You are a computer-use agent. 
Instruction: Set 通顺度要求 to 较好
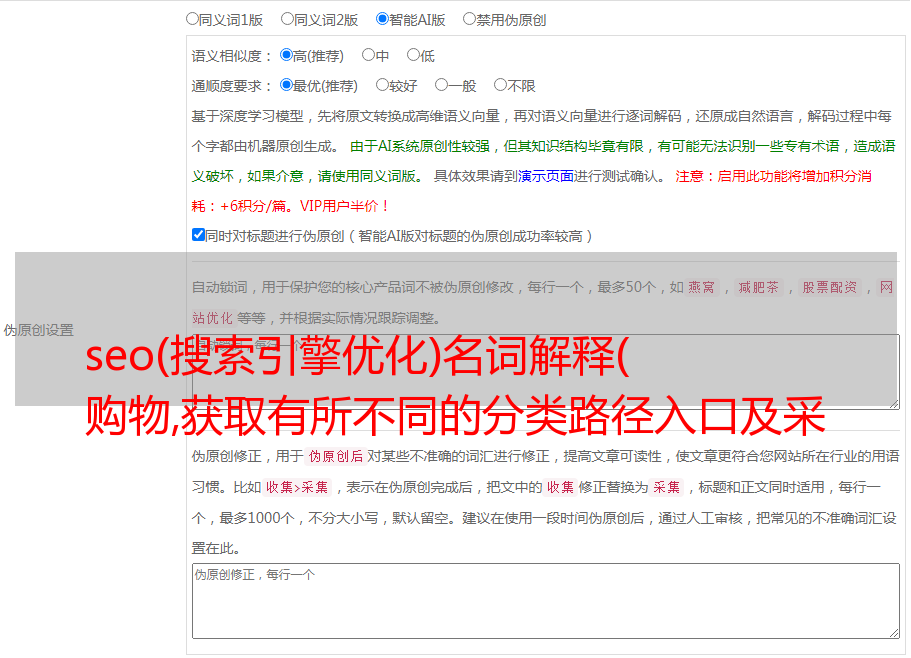(x=382, y=85)
